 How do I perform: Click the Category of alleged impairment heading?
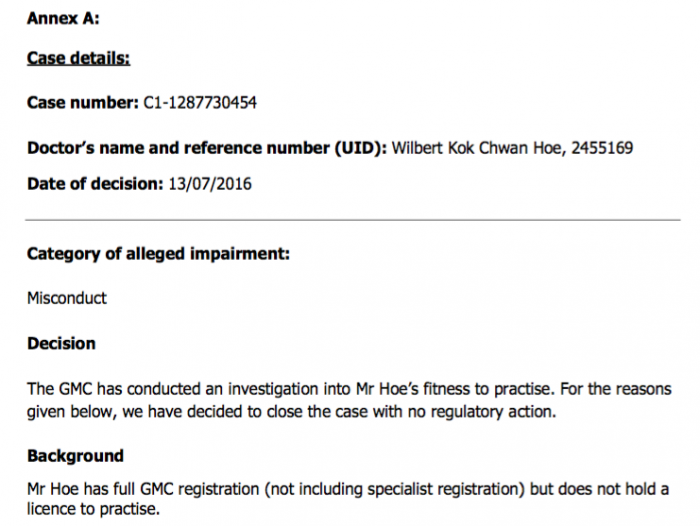pos(158,254)
